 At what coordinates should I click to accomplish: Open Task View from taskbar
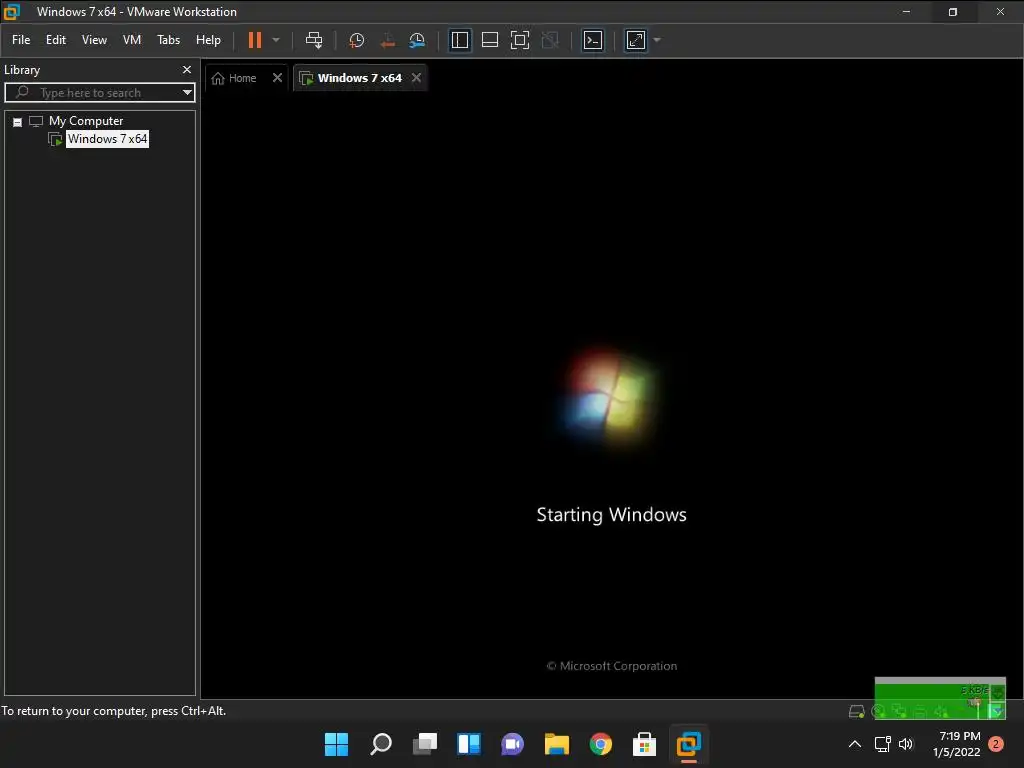pyautogui.click(x=424, y=744)
